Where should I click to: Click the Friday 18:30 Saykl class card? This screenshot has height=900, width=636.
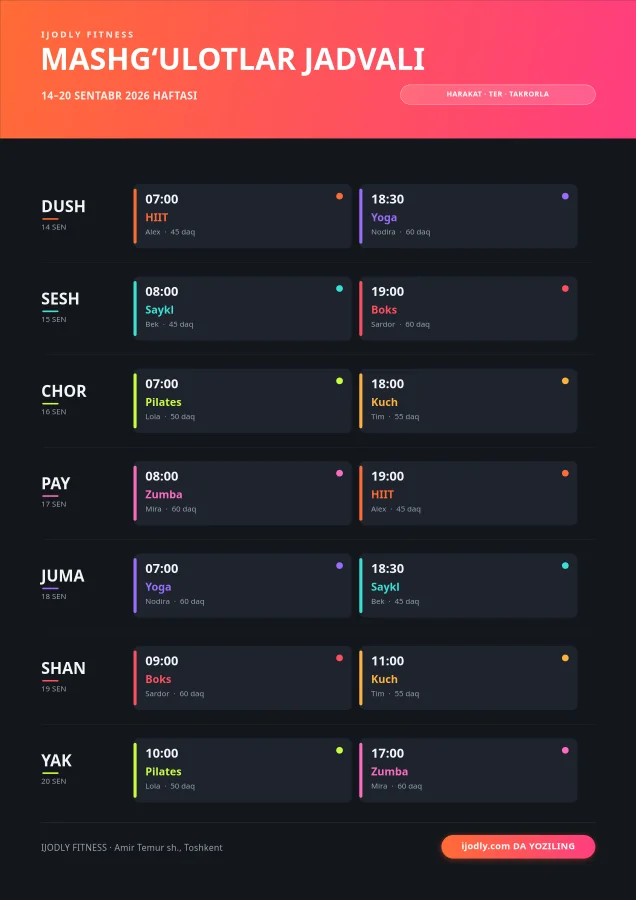click(x=468, y=585)
